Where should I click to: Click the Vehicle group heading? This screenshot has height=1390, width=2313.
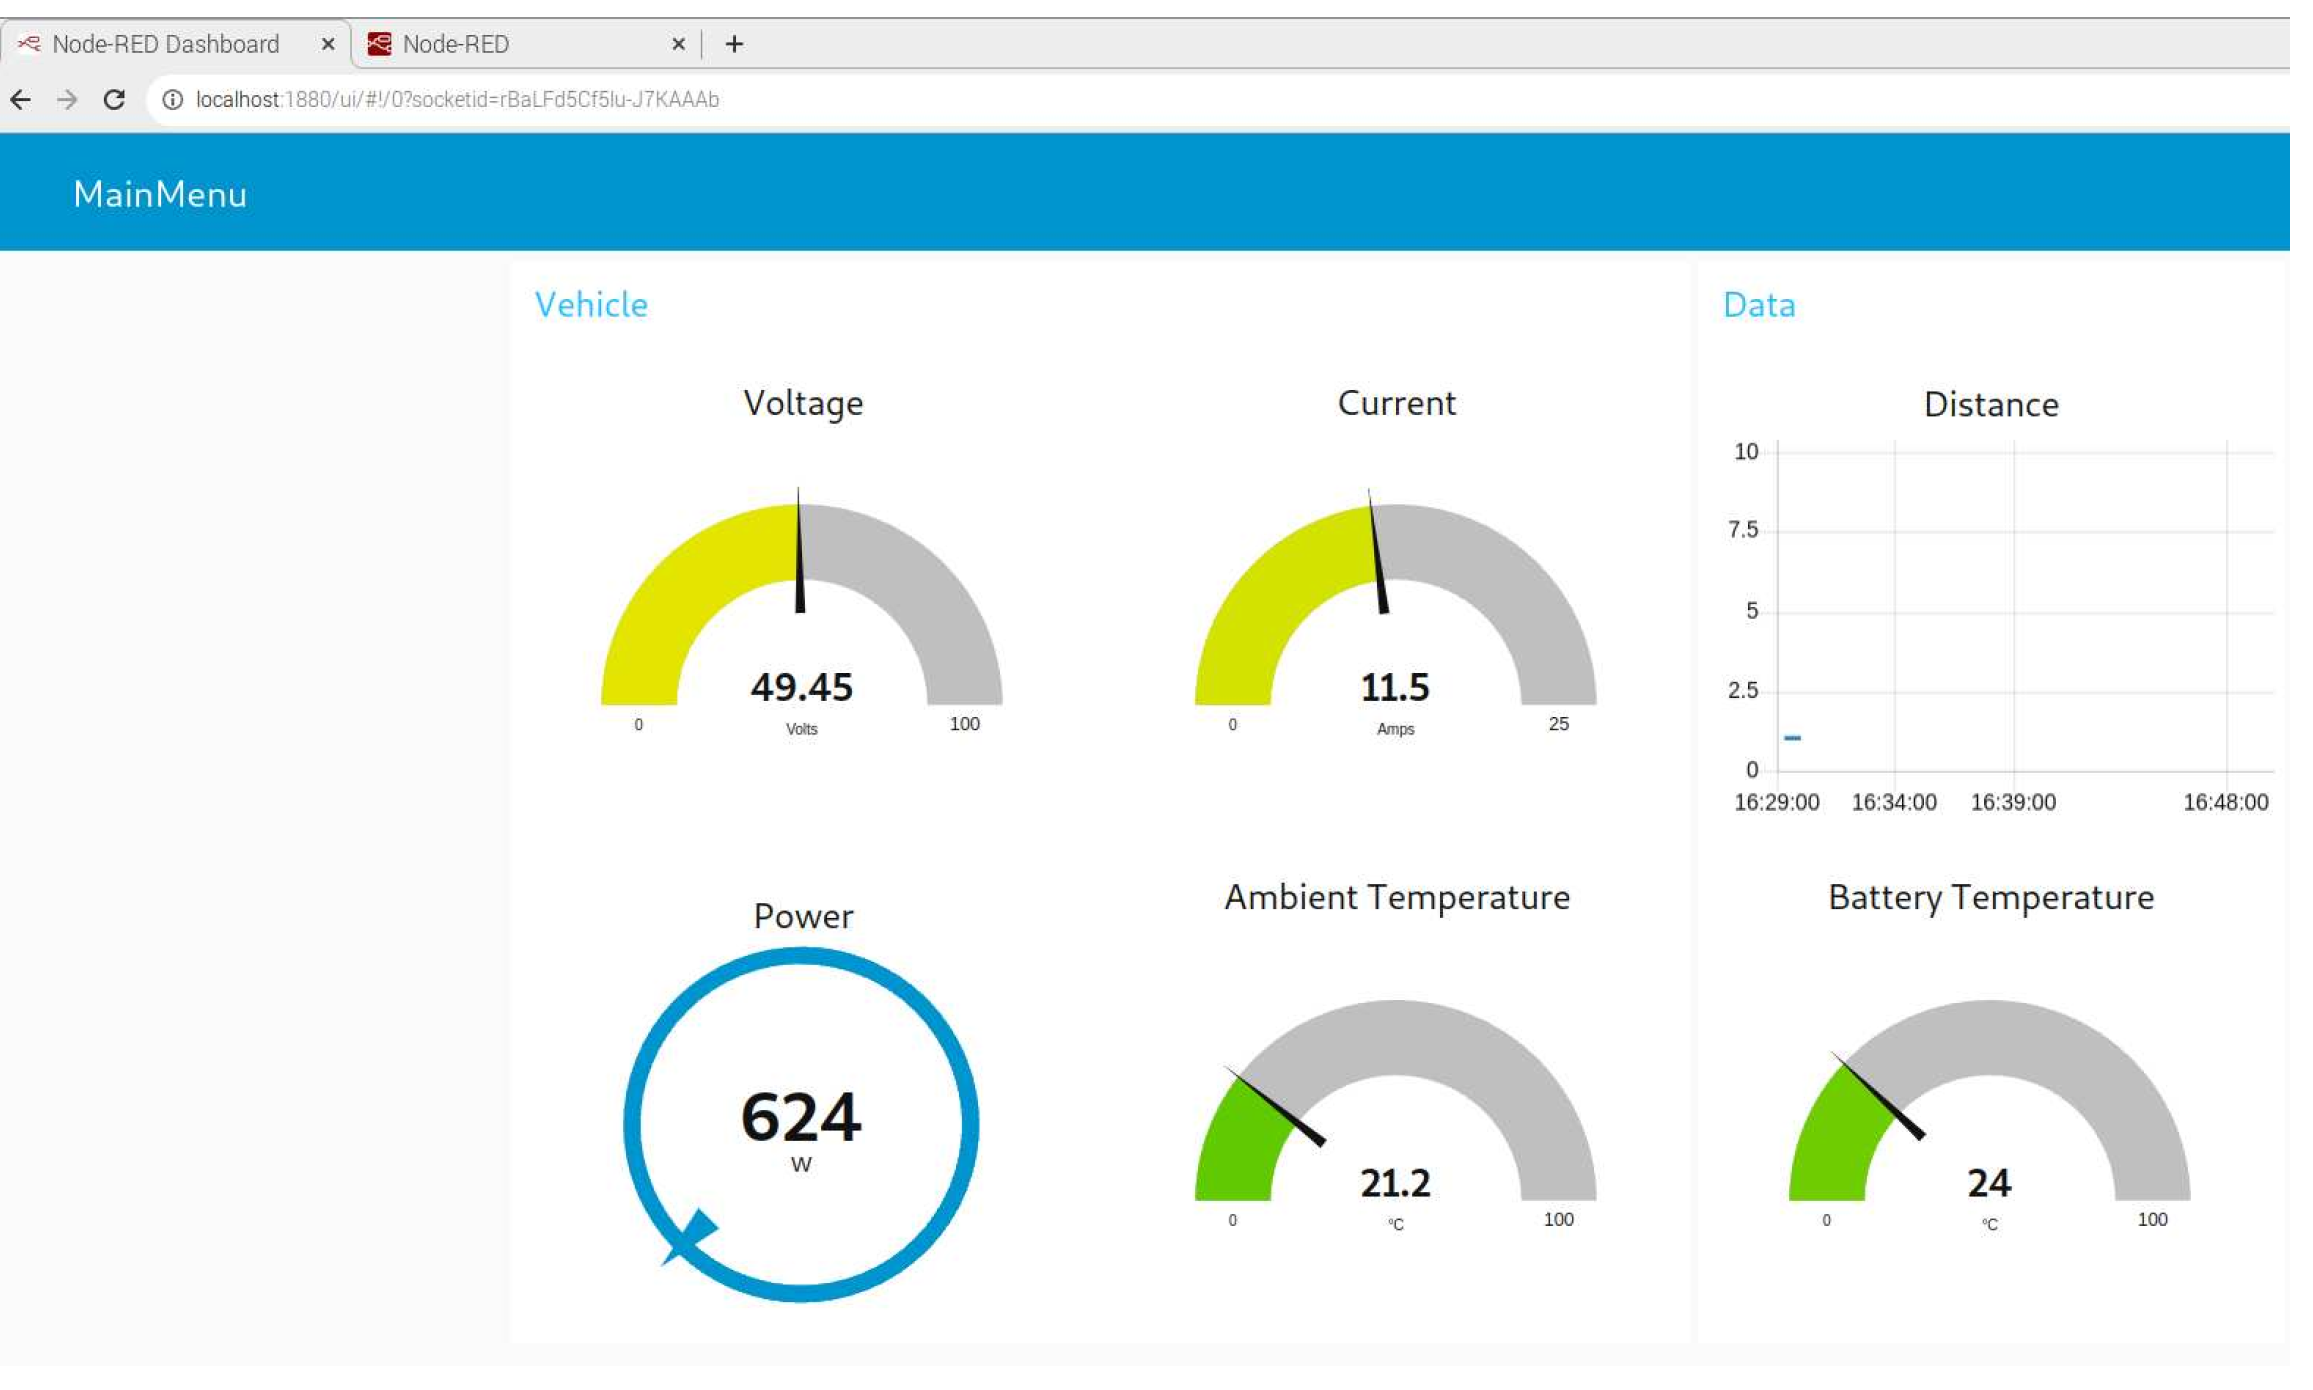click(591, 304)
